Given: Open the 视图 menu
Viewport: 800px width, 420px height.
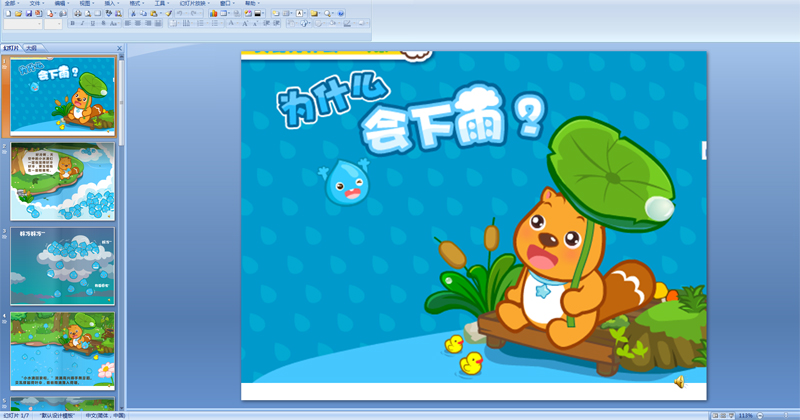Looking at the screenshot, I should [x=86, y=4].
